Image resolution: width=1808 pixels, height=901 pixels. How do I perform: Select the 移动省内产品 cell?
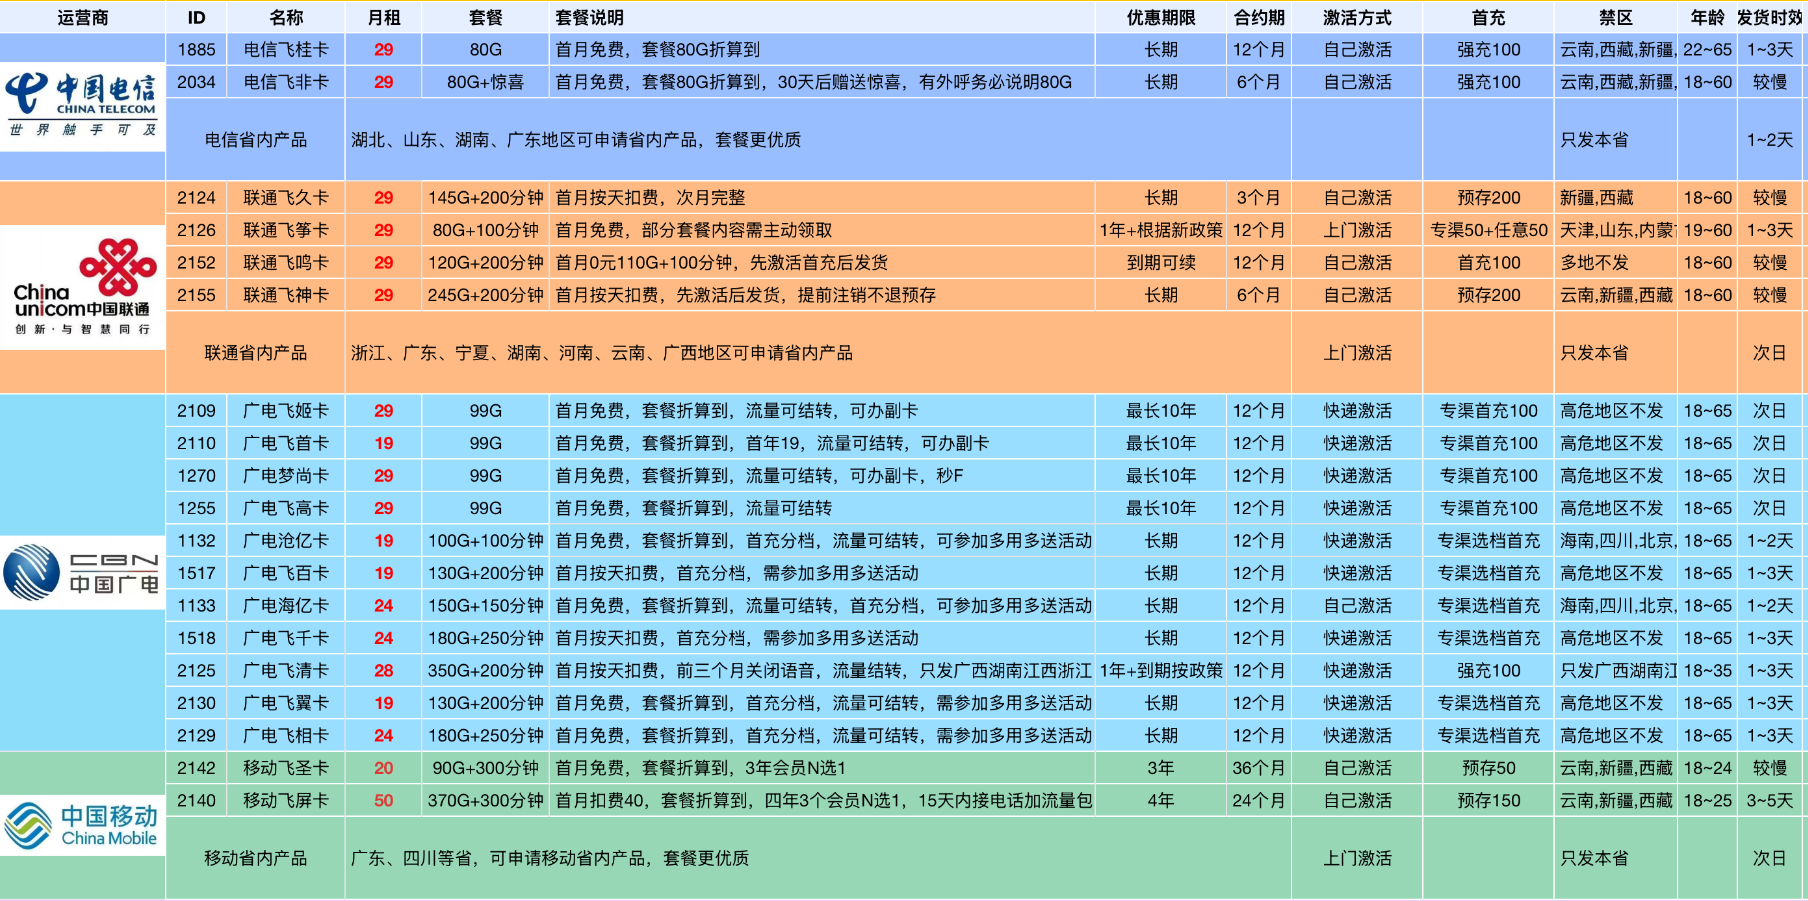255,858
